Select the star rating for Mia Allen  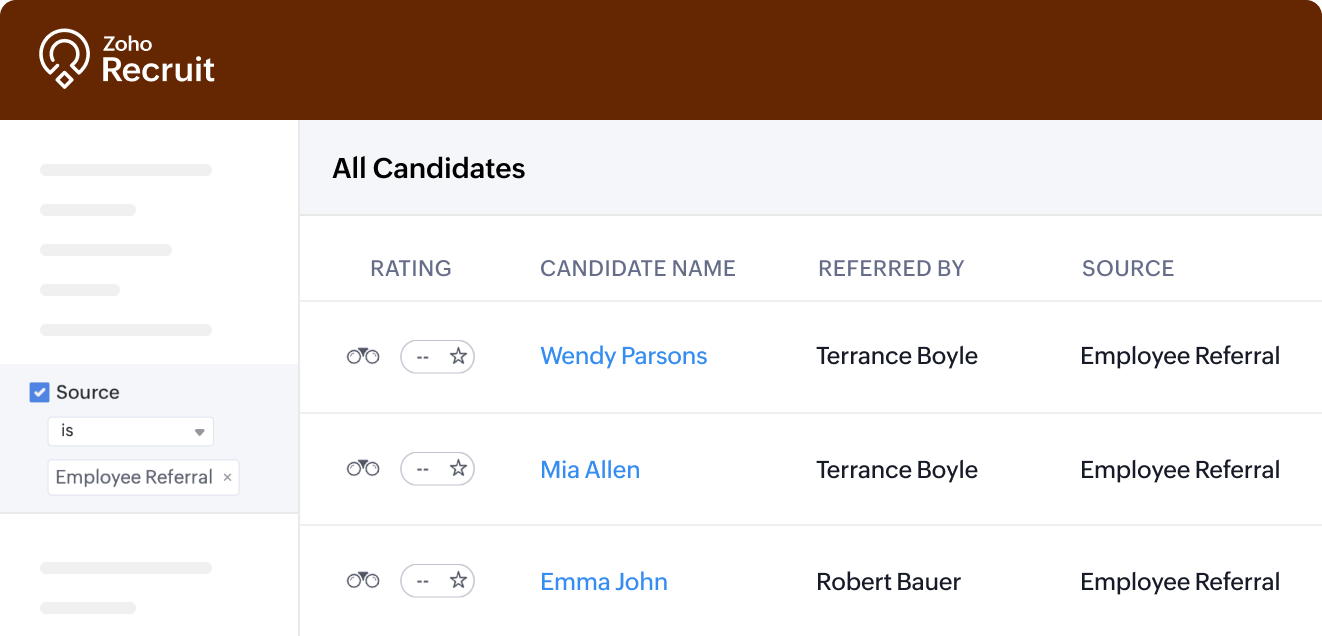pyautogui.click(x=458, y=468)
